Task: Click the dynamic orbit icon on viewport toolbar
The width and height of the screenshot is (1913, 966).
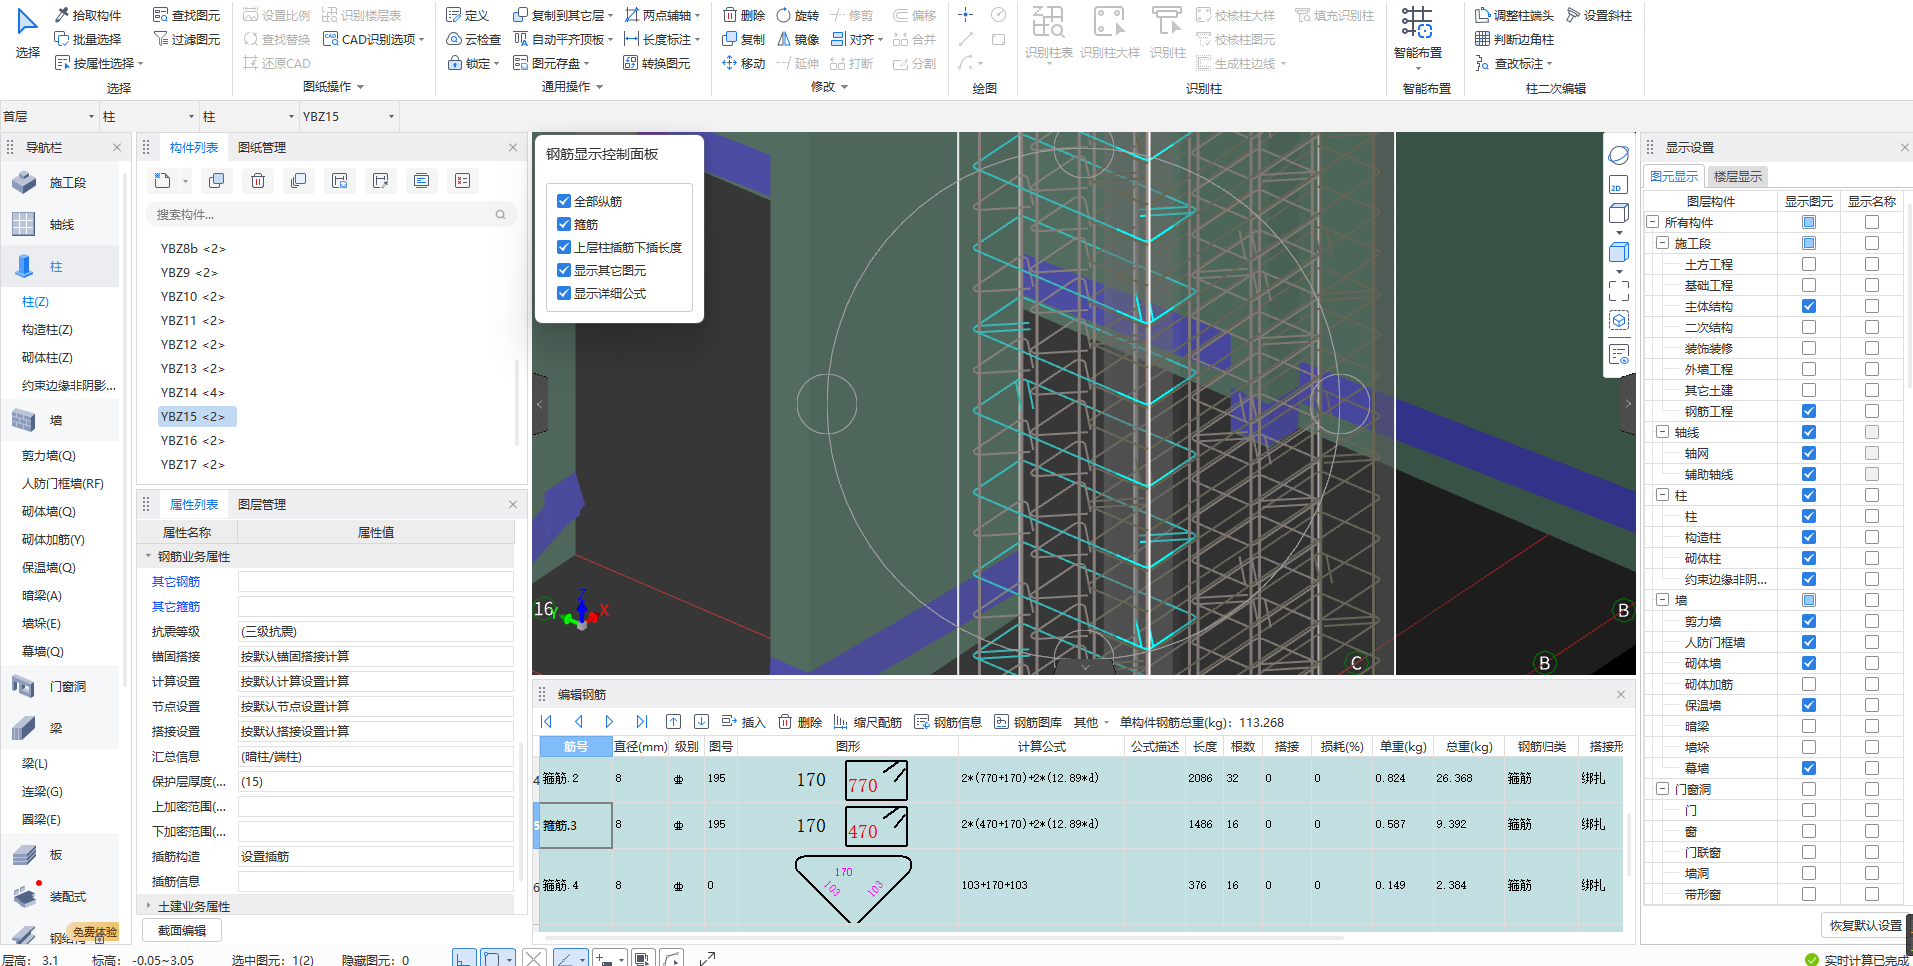Action: click(1619, 156)
